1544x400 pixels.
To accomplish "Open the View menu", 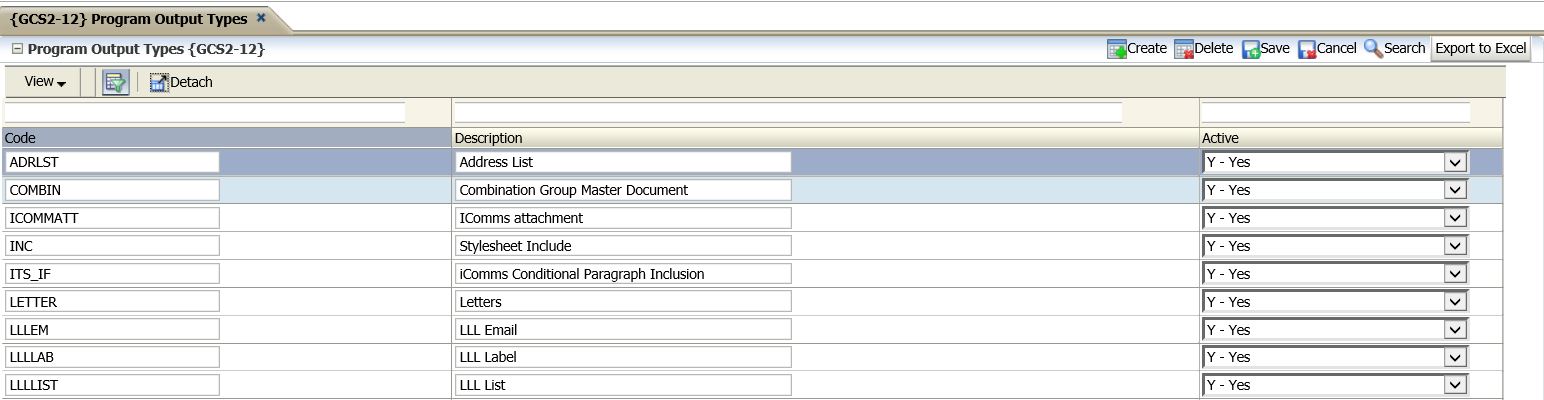I will [45, 82].
